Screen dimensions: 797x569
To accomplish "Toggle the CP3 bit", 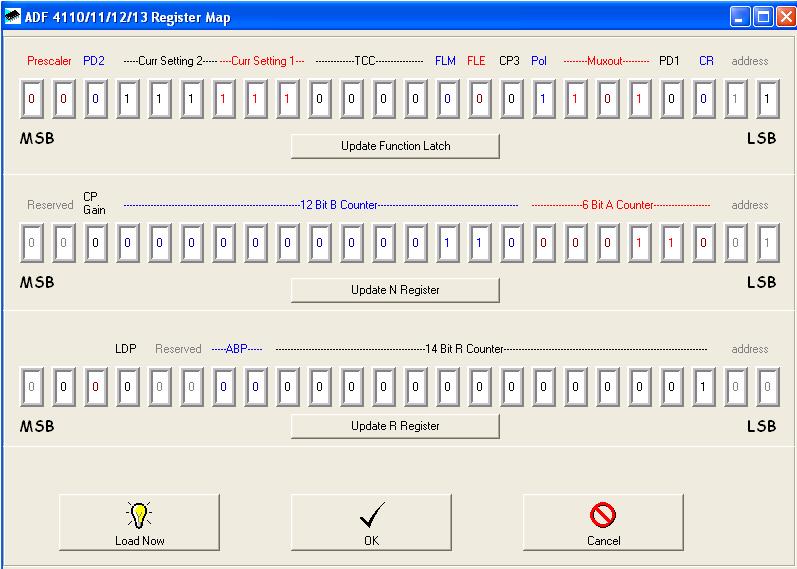I will coord(511,99).
